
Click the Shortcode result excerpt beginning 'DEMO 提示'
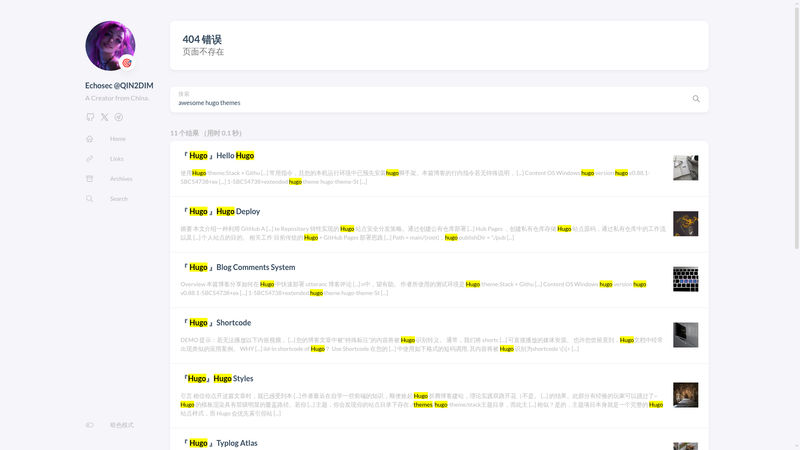(x=421, y=344)
